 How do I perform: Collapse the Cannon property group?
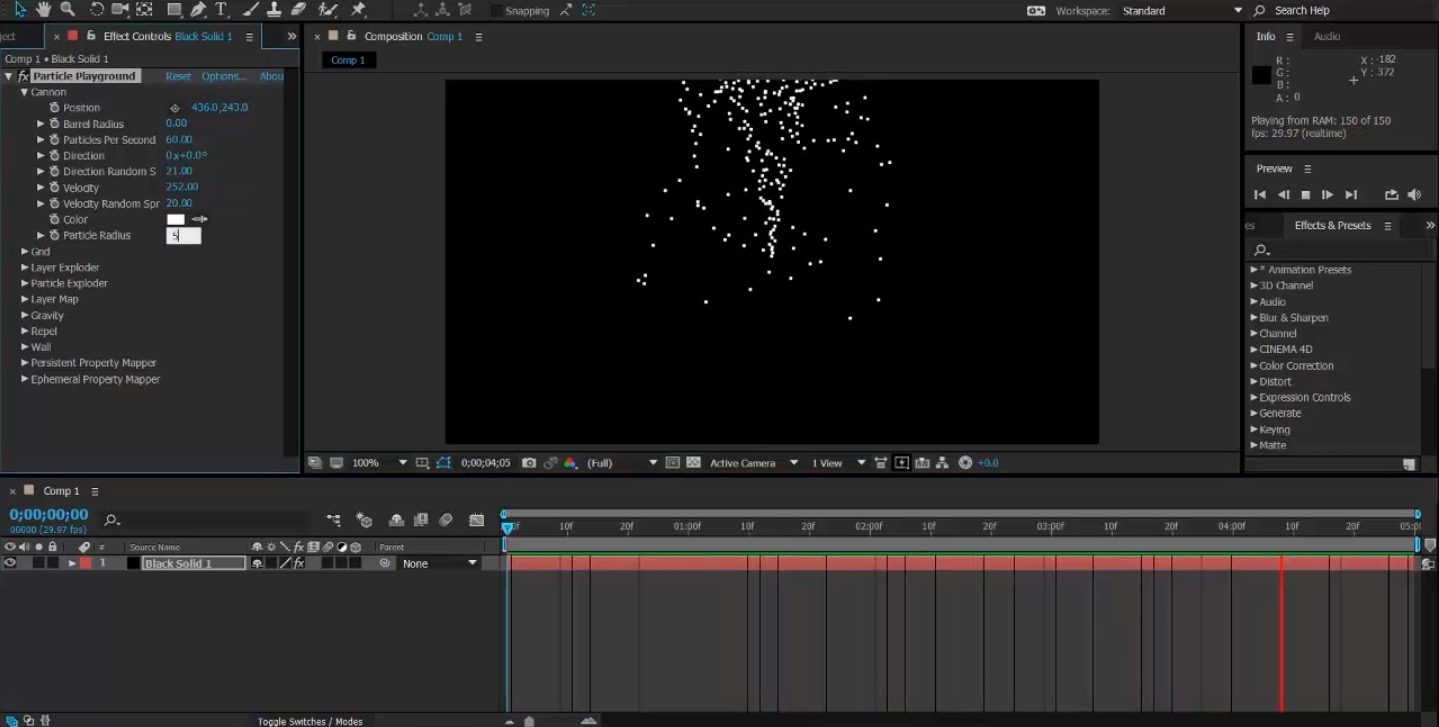pyautogui.click(x=25, y=92)
